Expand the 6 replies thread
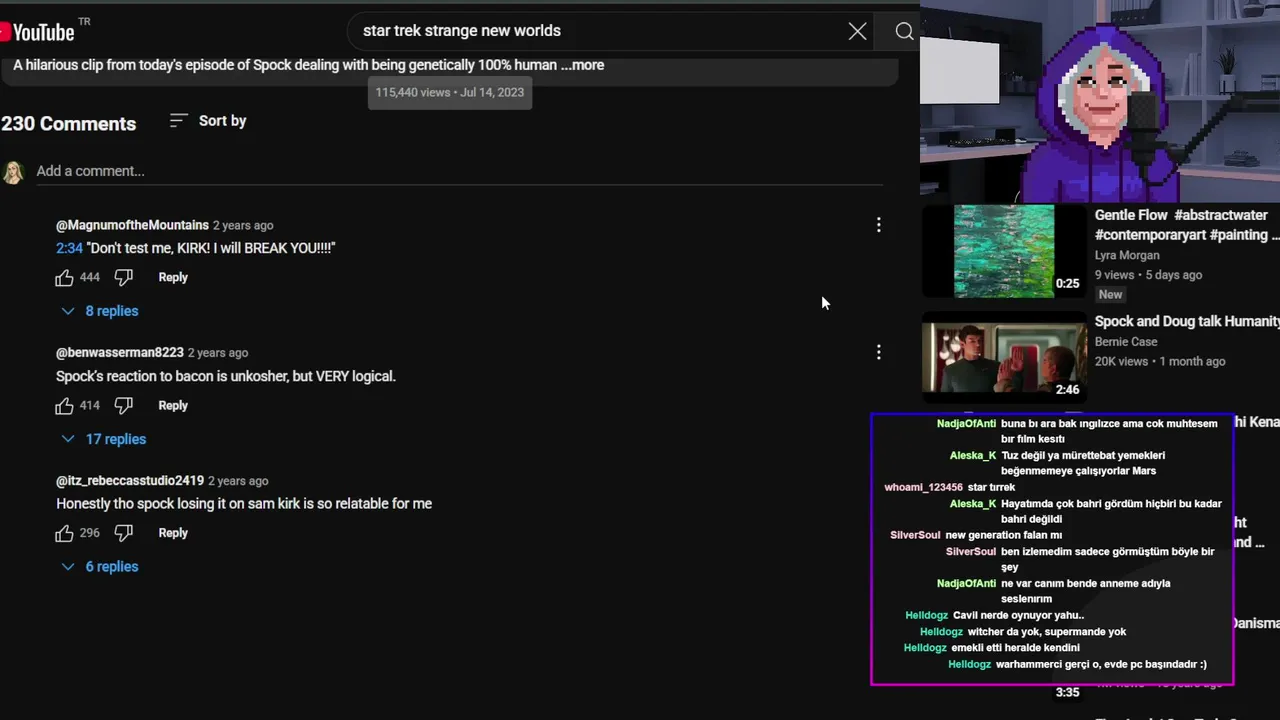 (100, 567)
